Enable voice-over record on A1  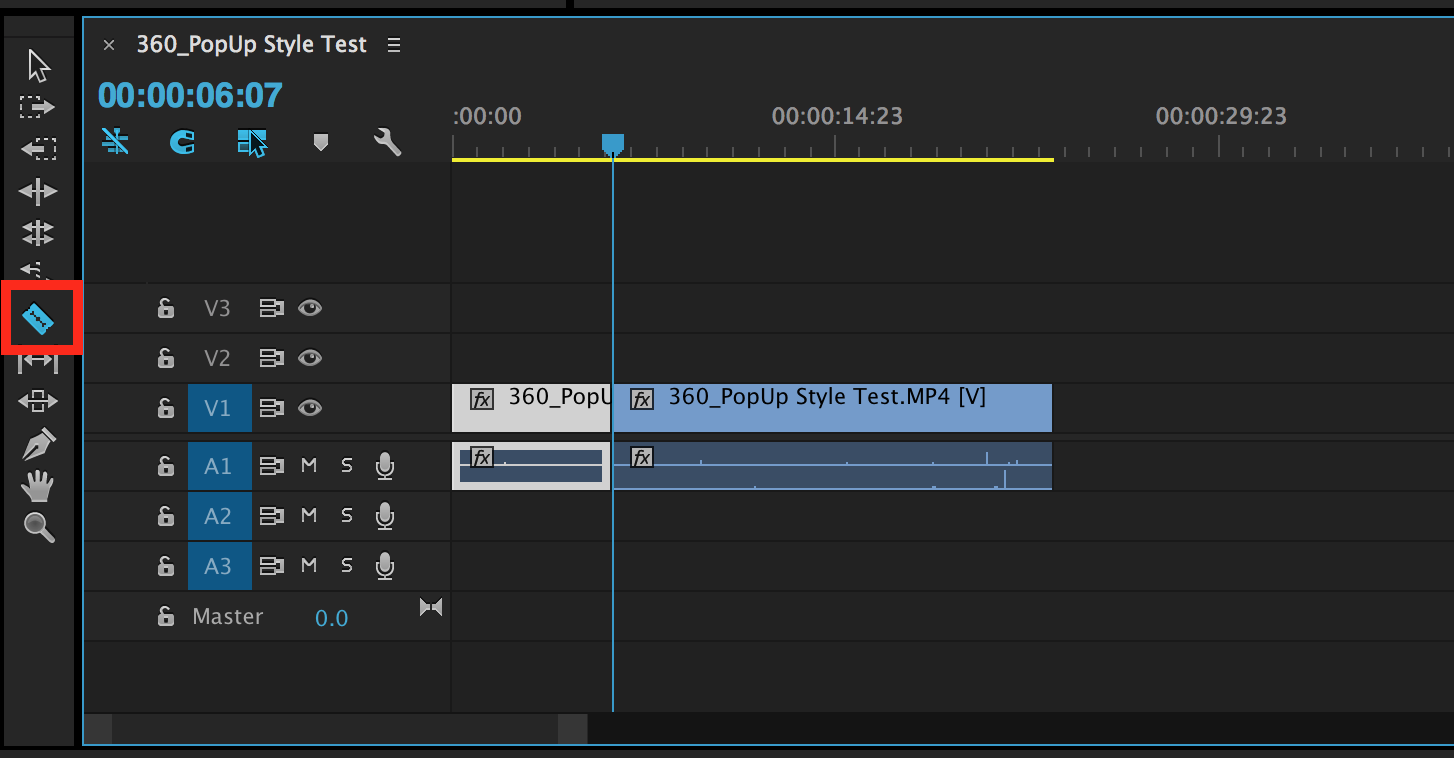coord(384,466)
